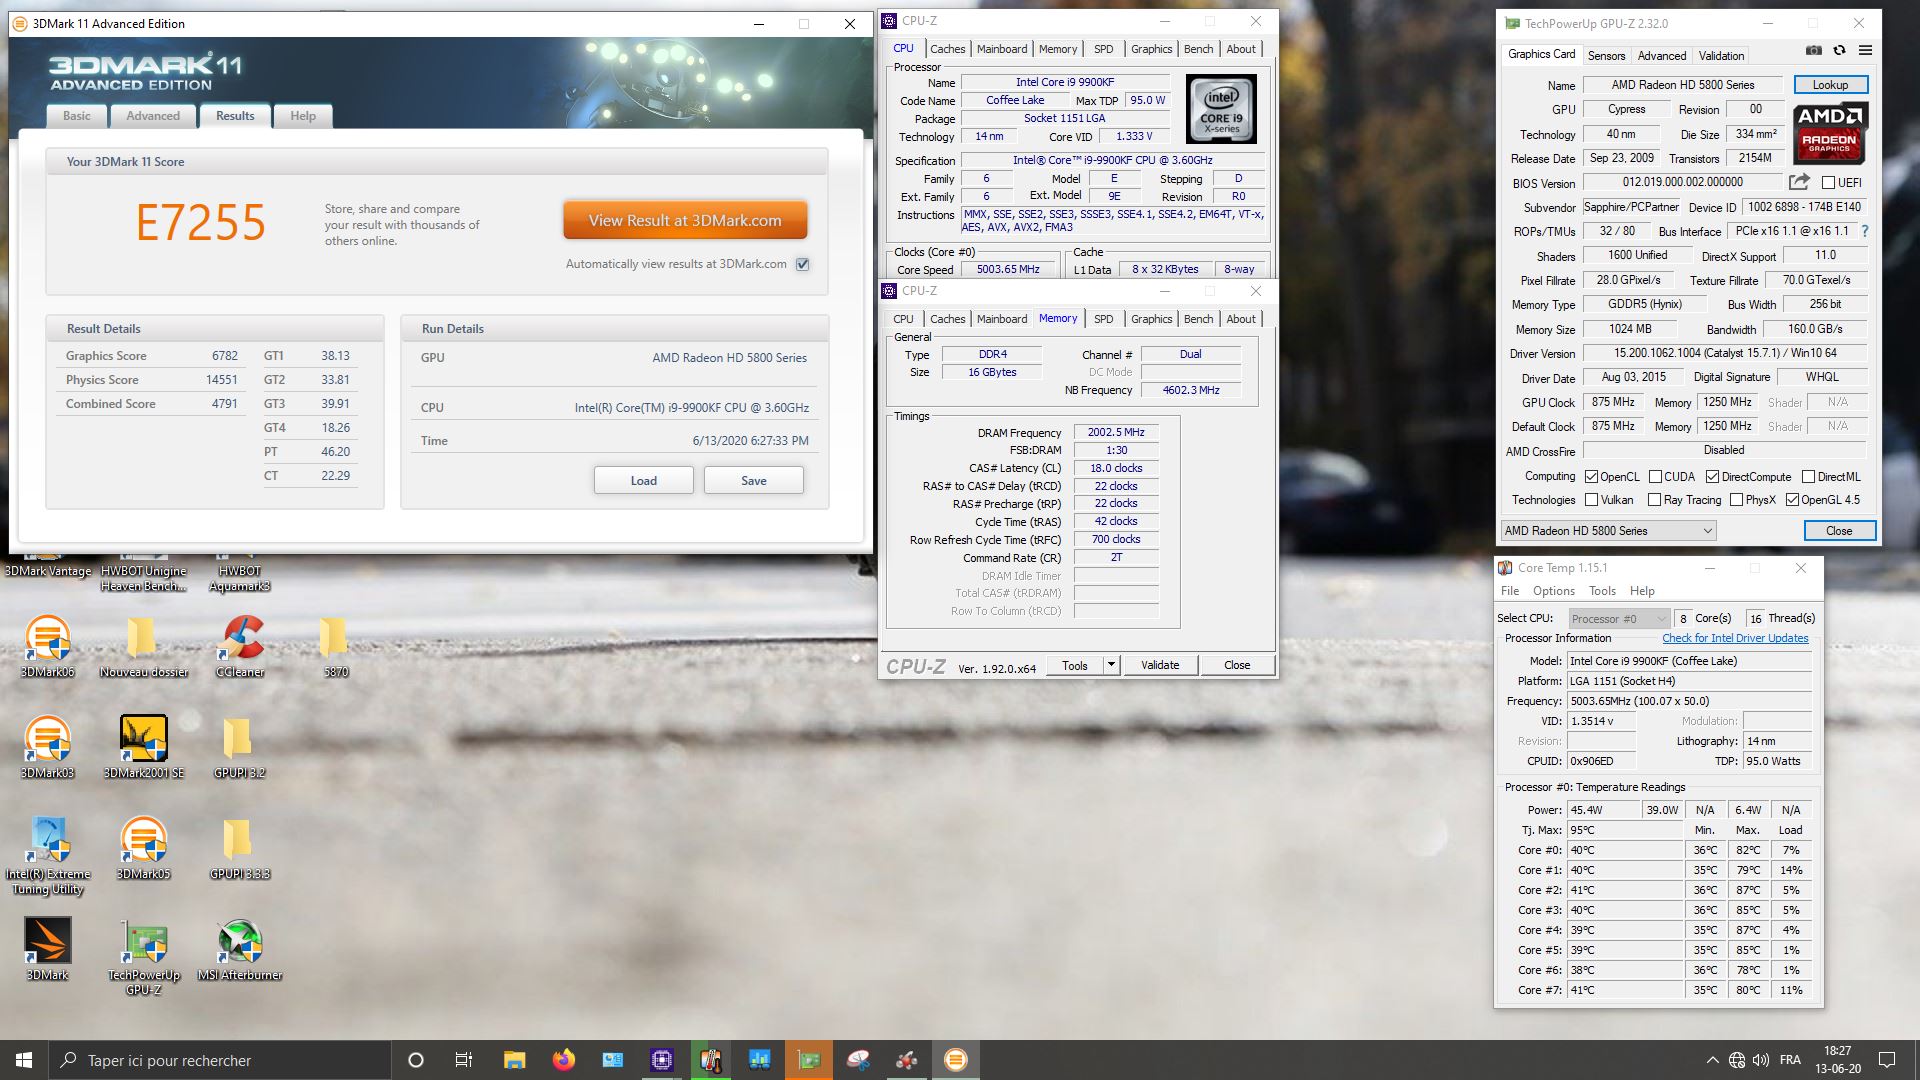Viewport: 1920px width, 1080px height.
Task: Switch to Basic tab in 3DMark 11
Action: (x=77, y=116)
